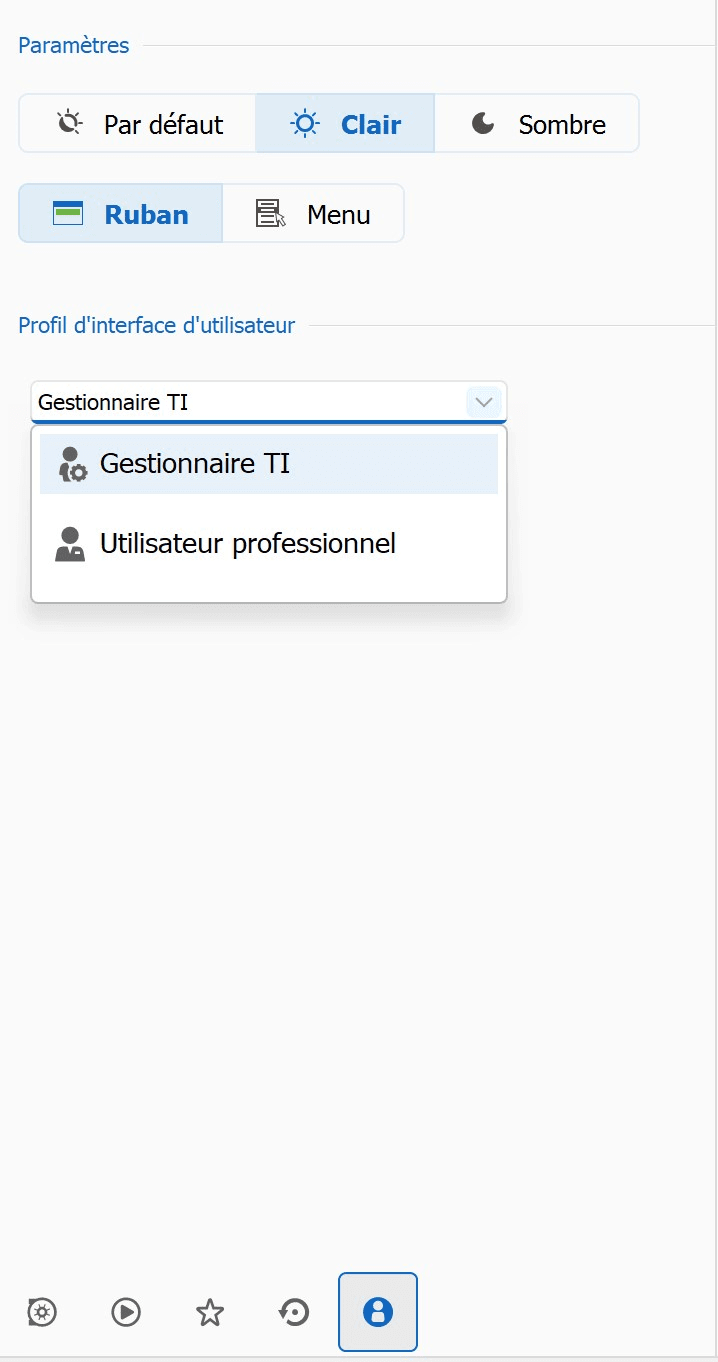This screenshot has width=718, height=1362.
Task: Click the blue user profile icon
Action: tap(378, 1312)
